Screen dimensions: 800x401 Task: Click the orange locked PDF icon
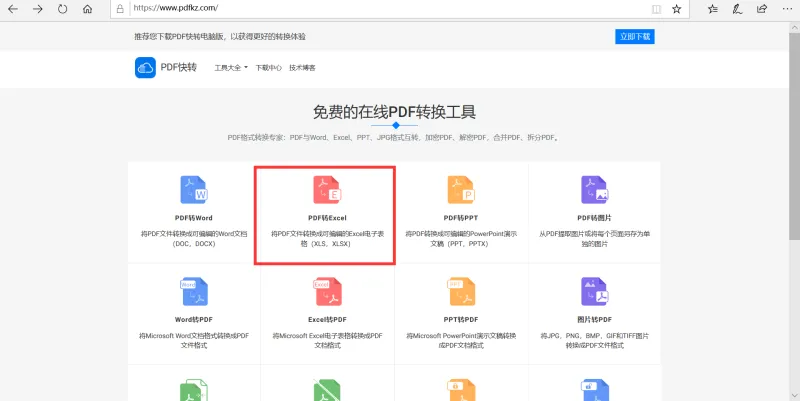click(x=461, y=390)
